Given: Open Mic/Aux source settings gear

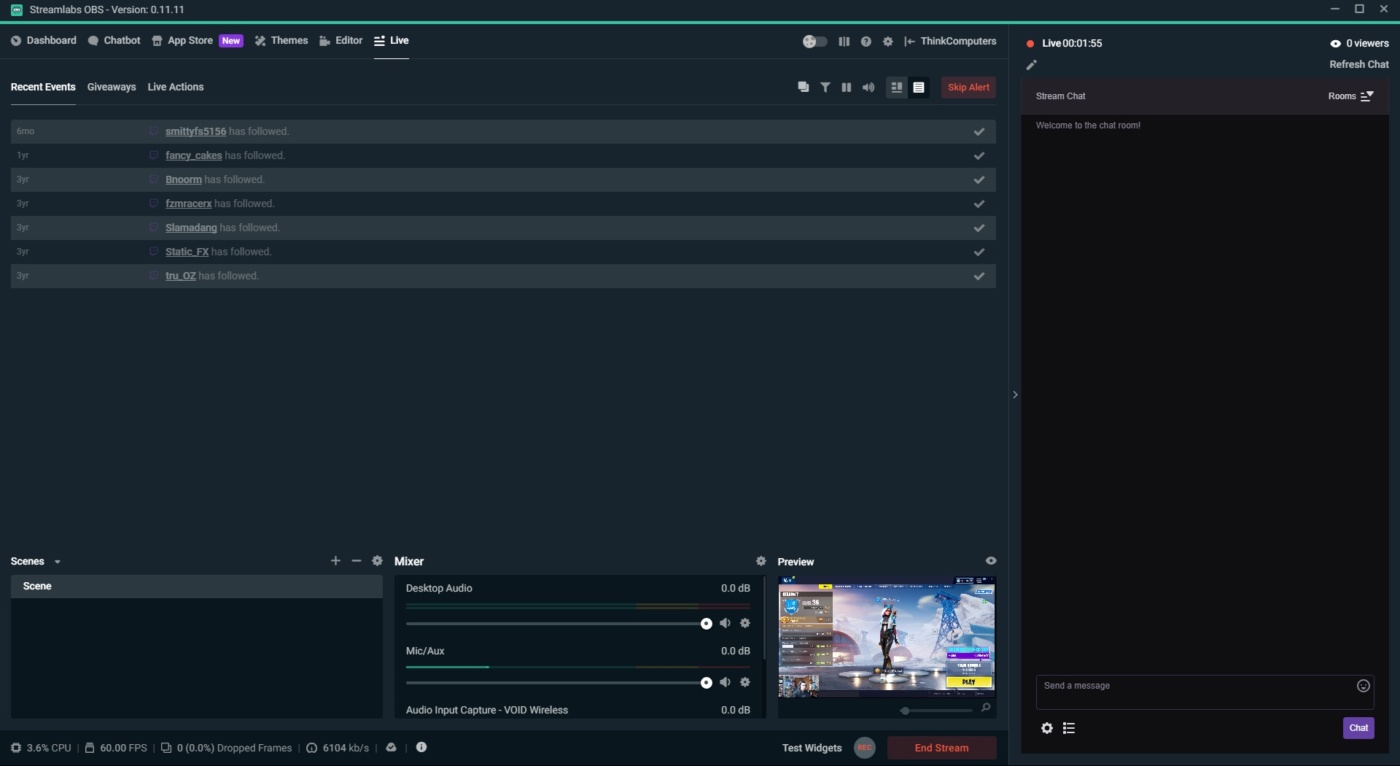Looking at the screenshot, I should (x=745, y=682).
